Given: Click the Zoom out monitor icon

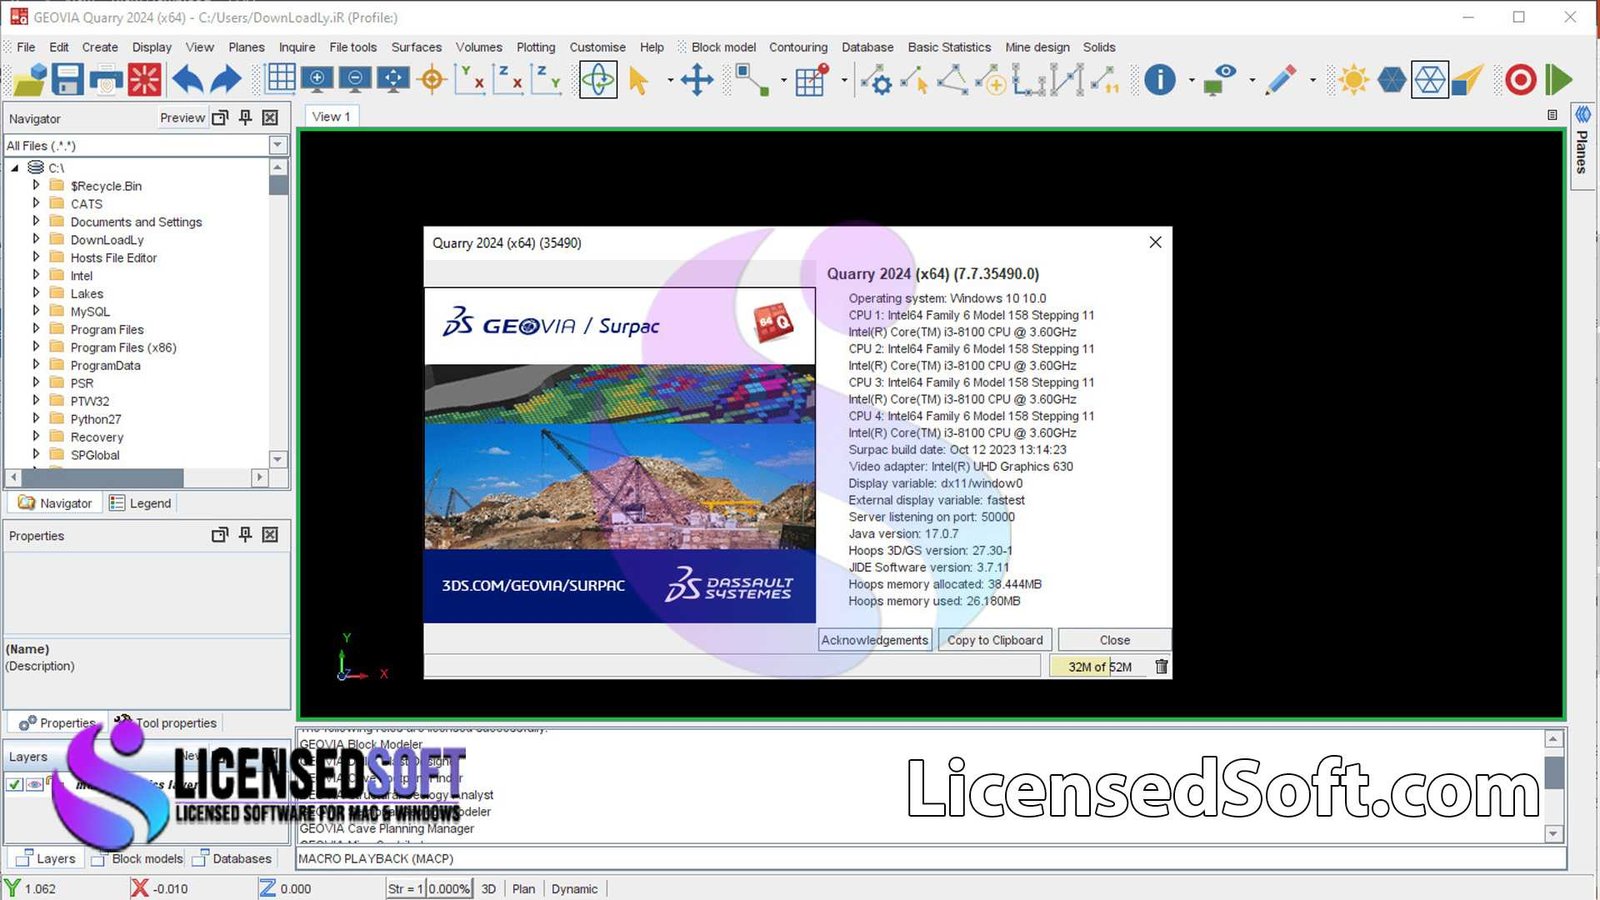Looking at the screenshot, I should coord(355,79).
